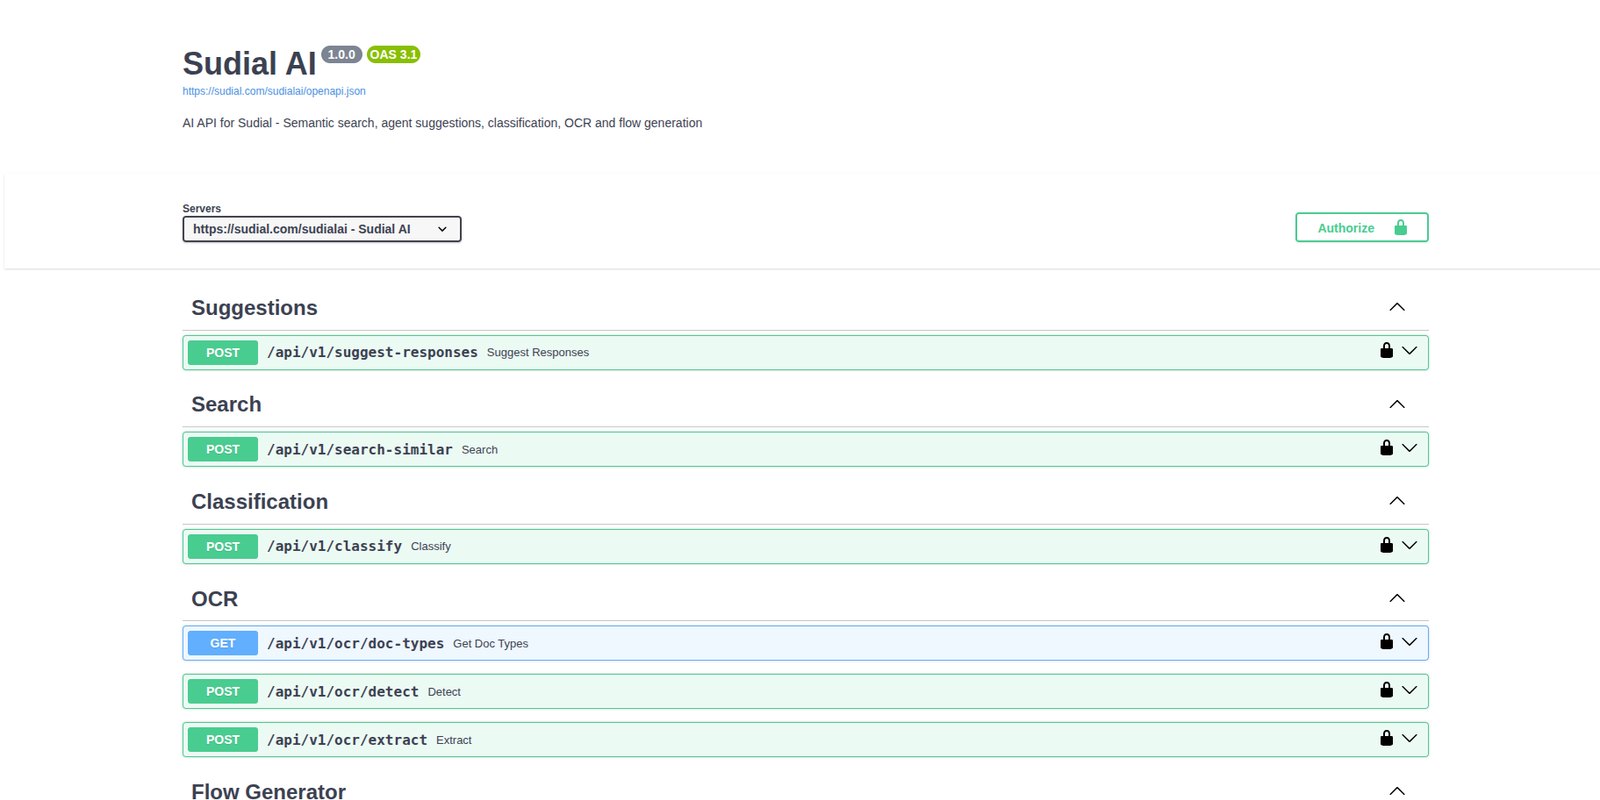The height and width of the screenshot is (800, 1600).
Task: Click the lock icon on ocr/doc-types row
Action: (1386, 641)
